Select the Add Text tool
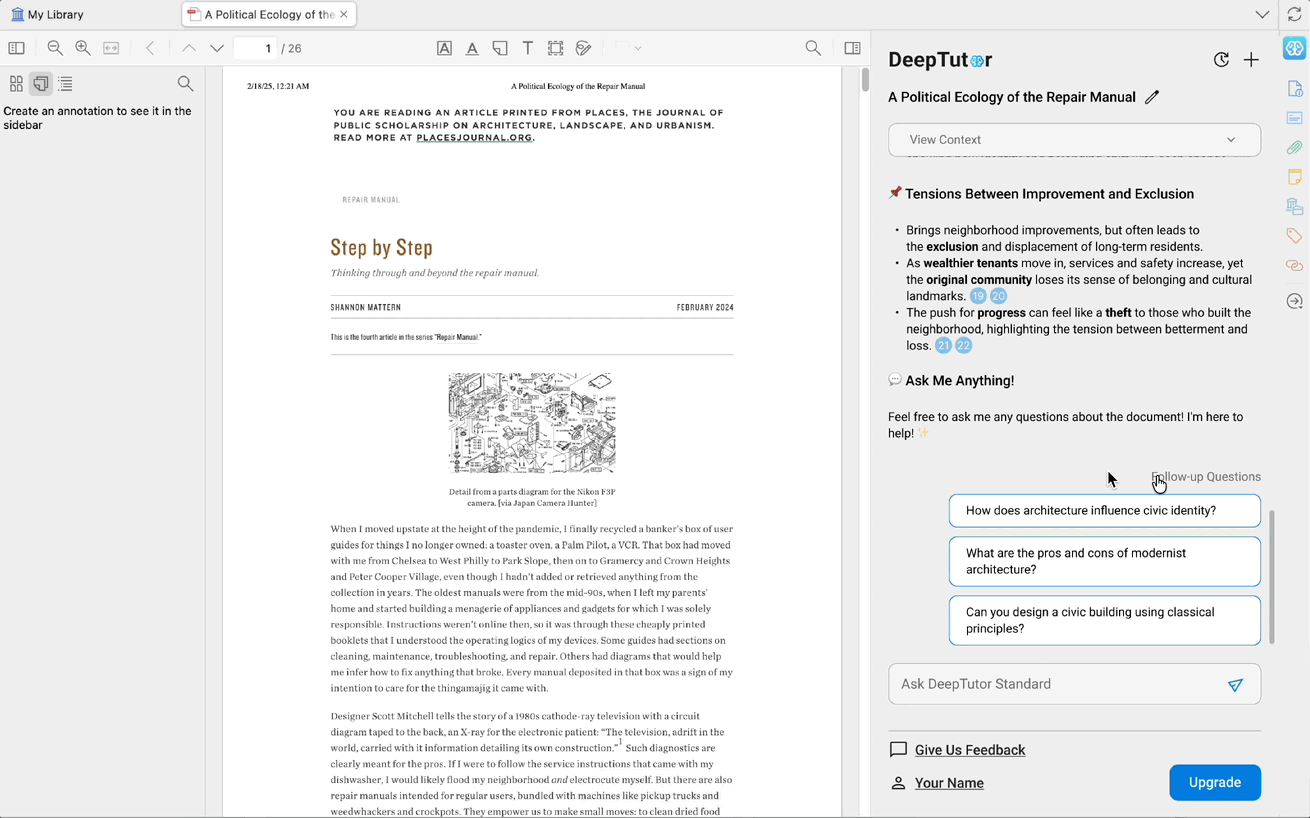This screenshot has width=1310, height=818. coord(528,48)
